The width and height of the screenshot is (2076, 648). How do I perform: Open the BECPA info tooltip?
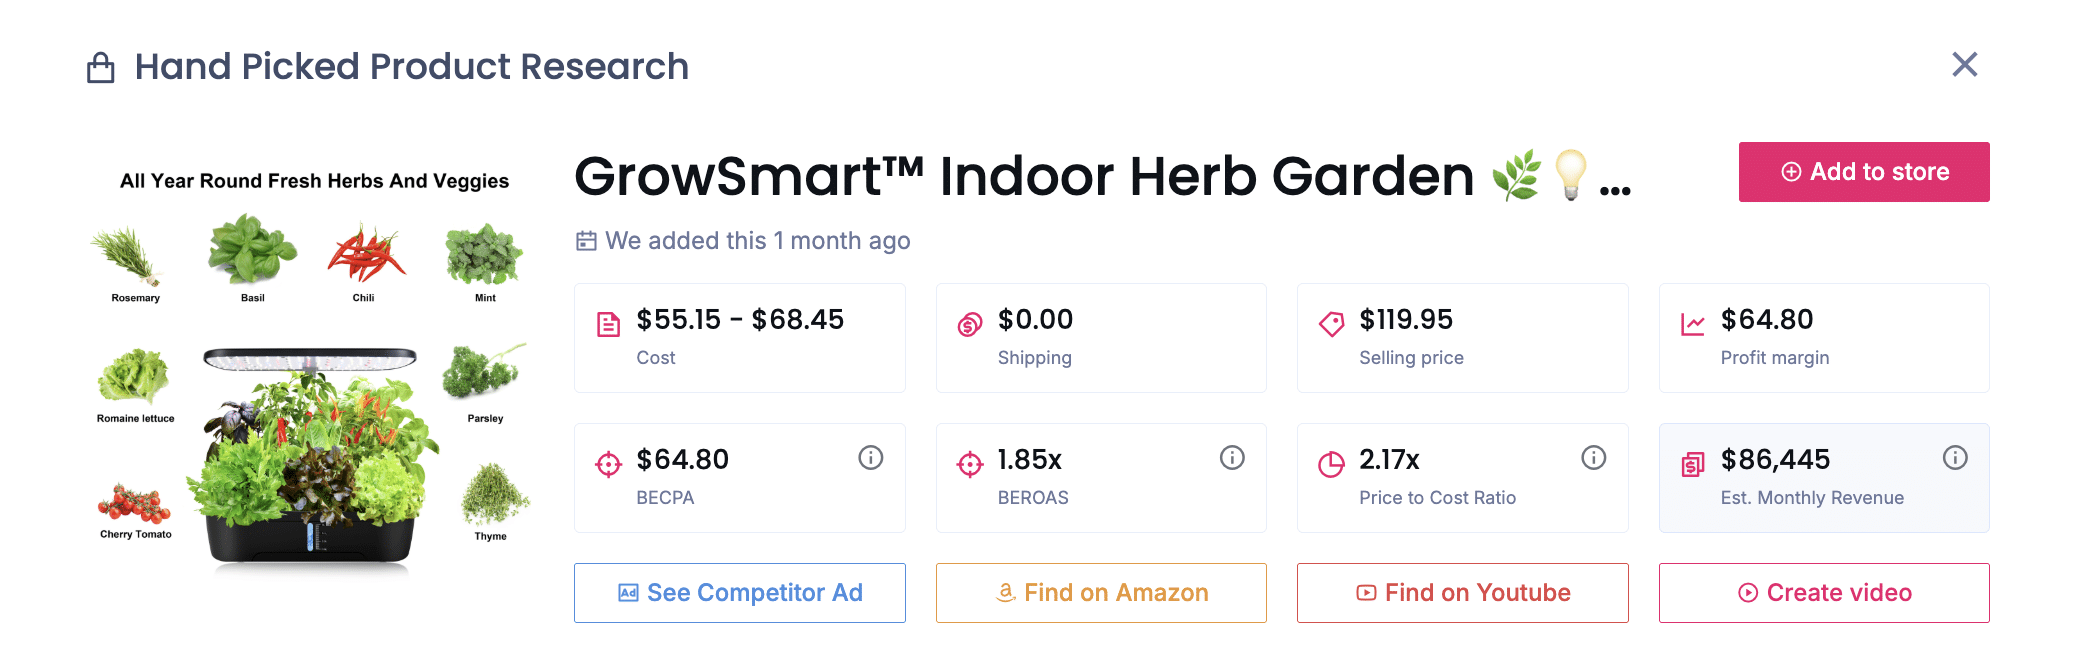point(868,458)
